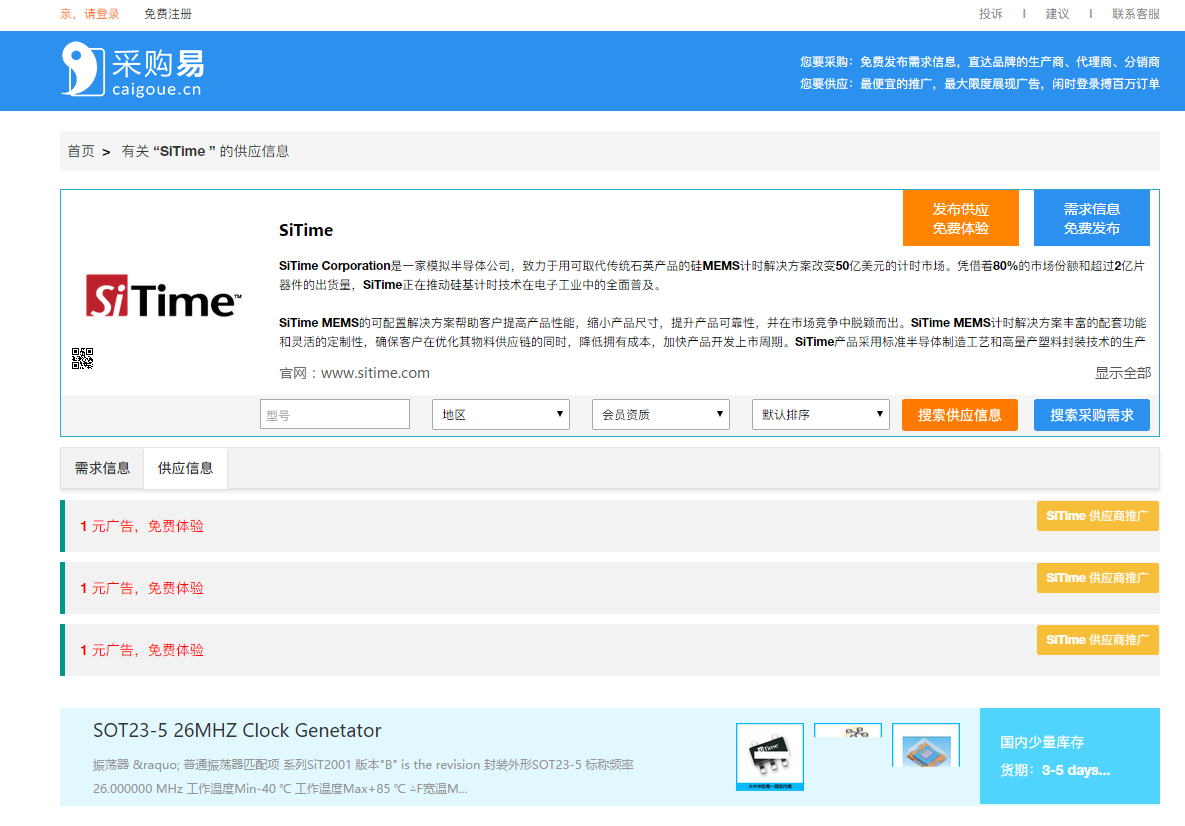Open the first SOT23-5 product thumbnail
Viewport: 1185px width, 826px height.
click(x=769, y=755)
